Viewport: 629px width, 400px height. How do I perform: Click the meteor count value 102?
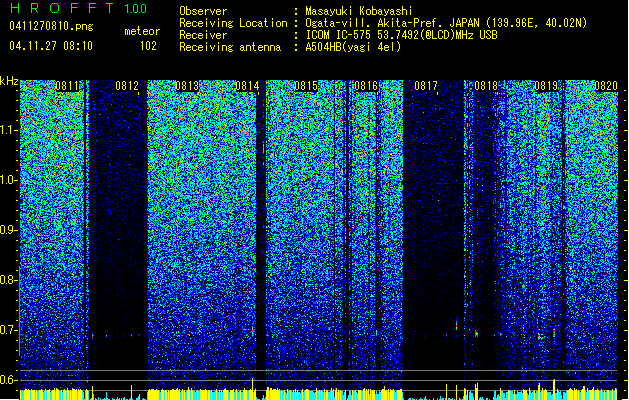[148, 46]
